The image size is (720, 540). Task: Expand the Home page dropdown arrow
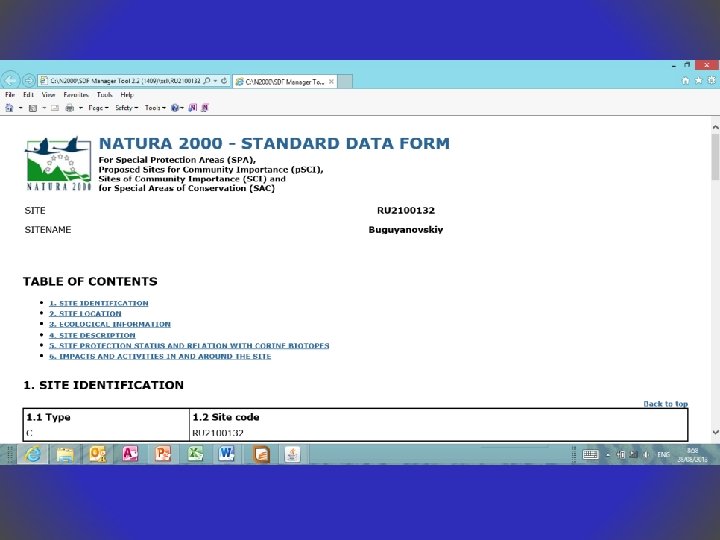point(20,108)
